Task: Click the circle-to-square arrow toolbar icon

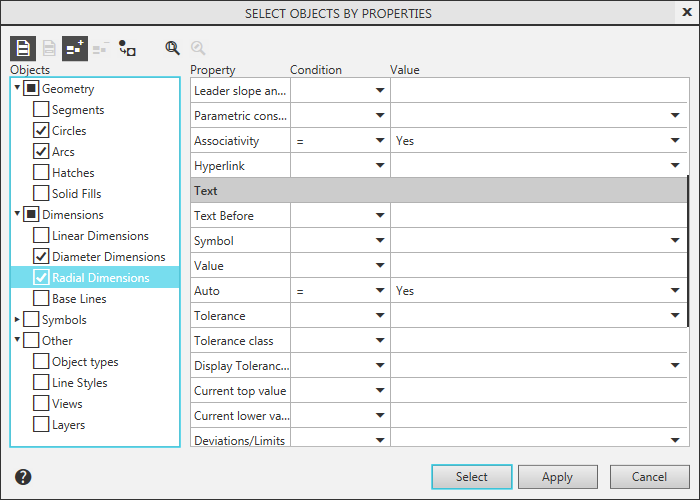Action: pos(127,47)
